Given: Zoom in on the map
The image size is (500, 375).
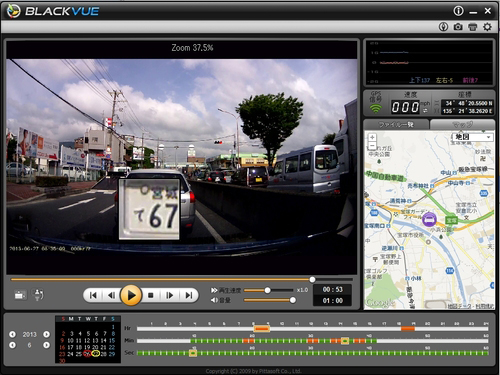Looking at the screenshot, I should tap(372, 137).
